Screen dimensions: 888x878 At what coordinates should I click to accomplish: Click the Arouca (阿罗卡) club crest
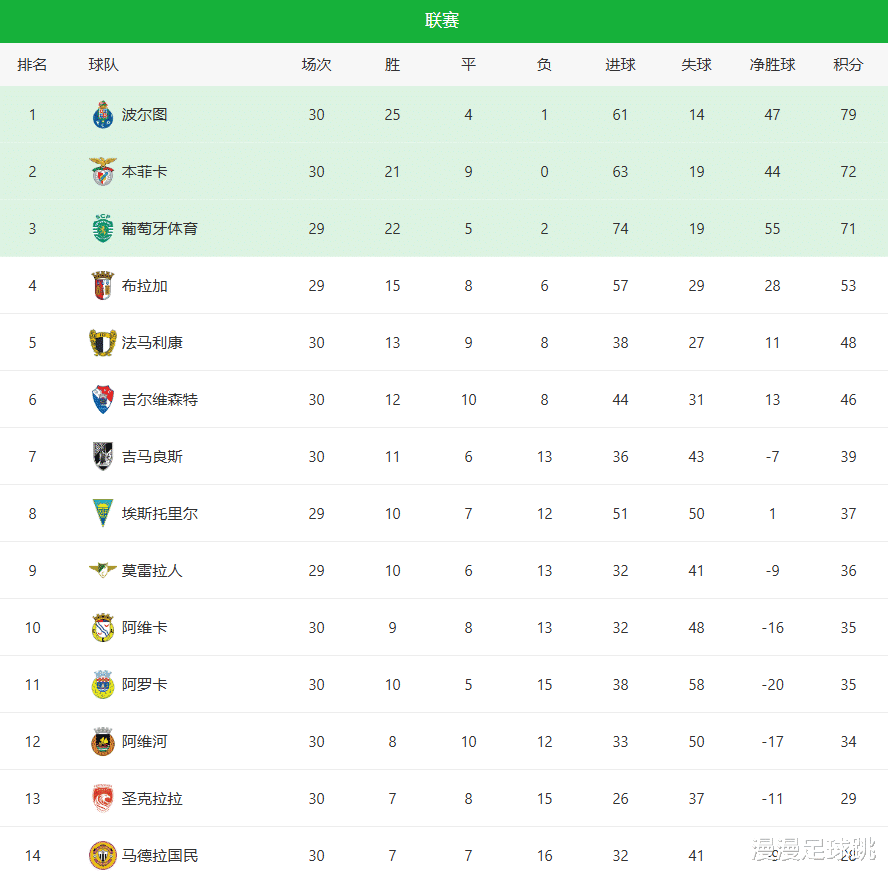pyautogui.click(x=103, y=685)
